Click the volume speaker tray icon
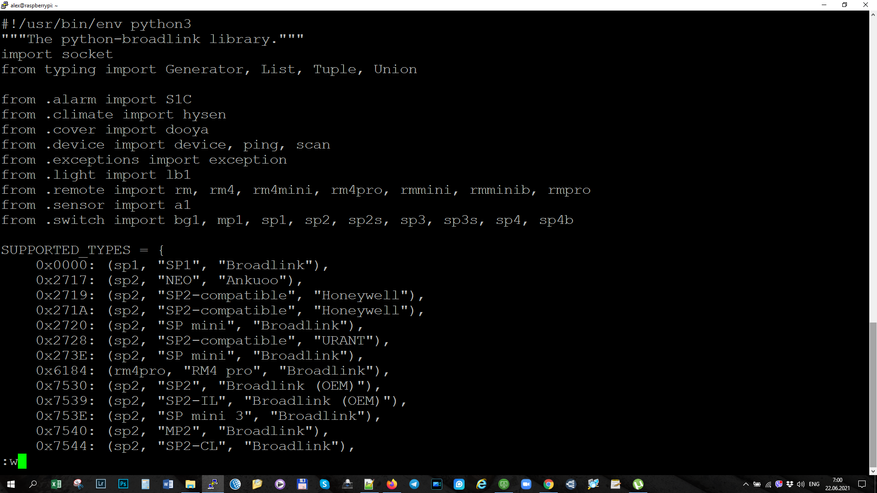877x493 pixels. click(800, 484)
